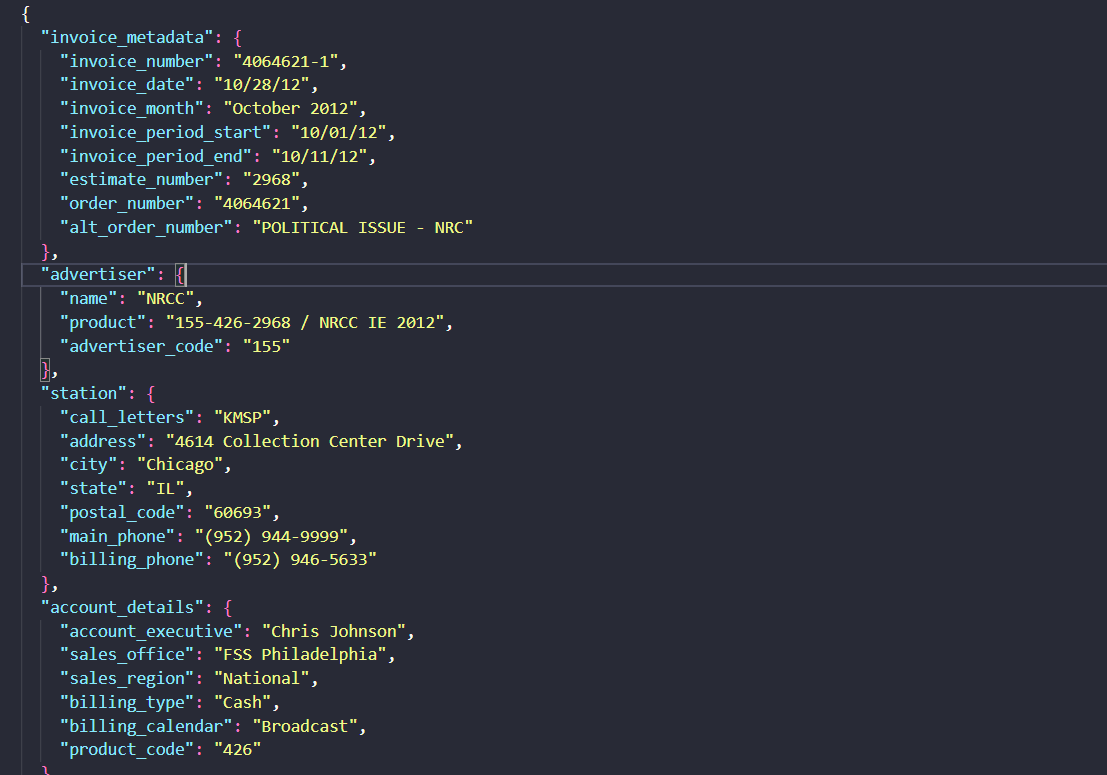The width and height of the screenshot is (1107, 775).
Task: Click the advertiser name value "NRCC"
Action: coord(165,299)
